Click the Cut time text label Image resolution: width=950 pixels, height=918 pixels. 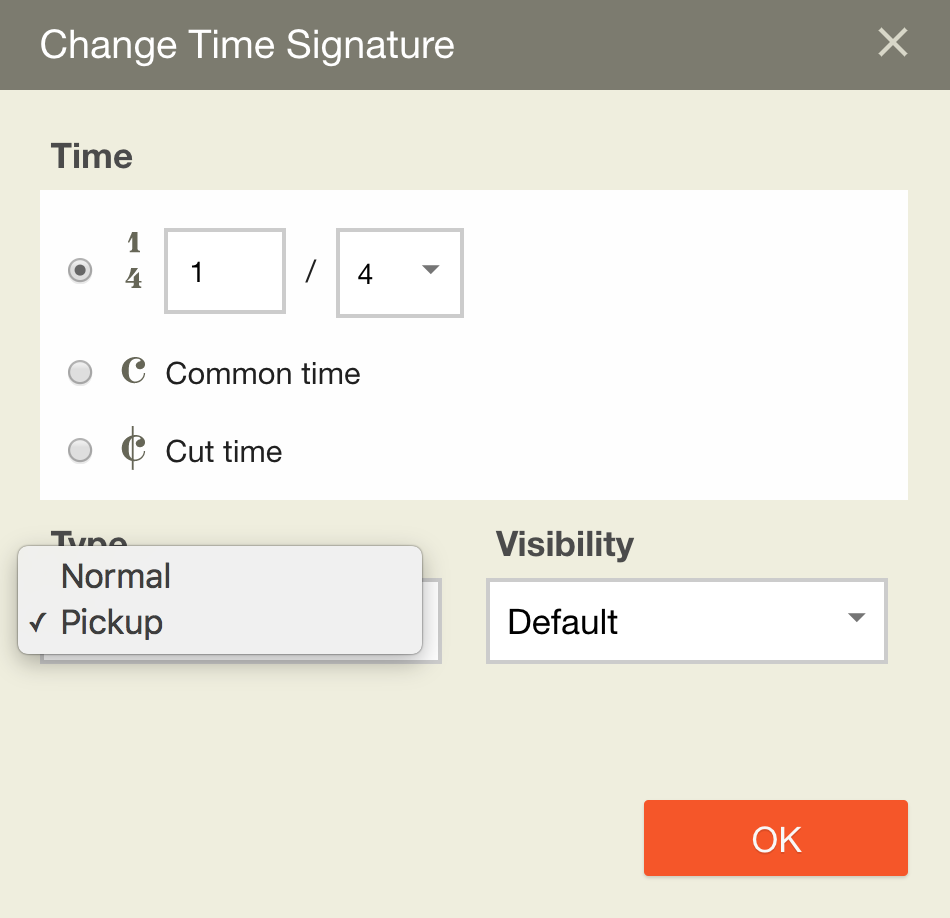click(224, 451)
